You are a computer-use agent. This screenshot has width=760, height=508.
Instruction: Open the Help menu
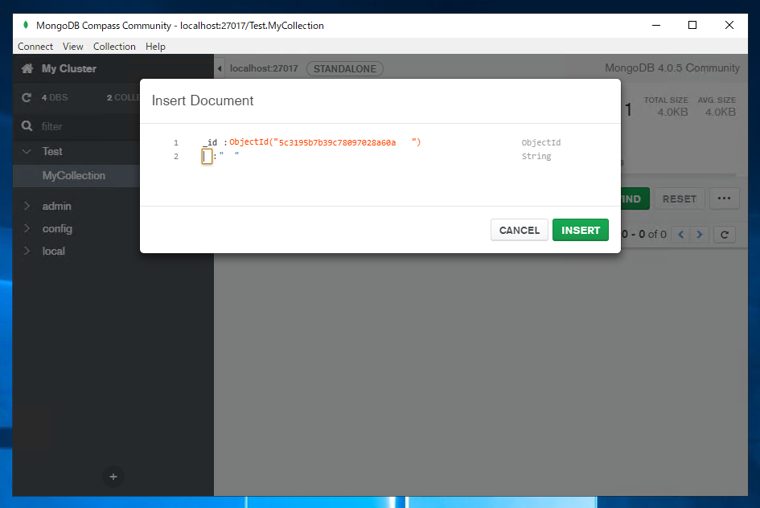155,47
